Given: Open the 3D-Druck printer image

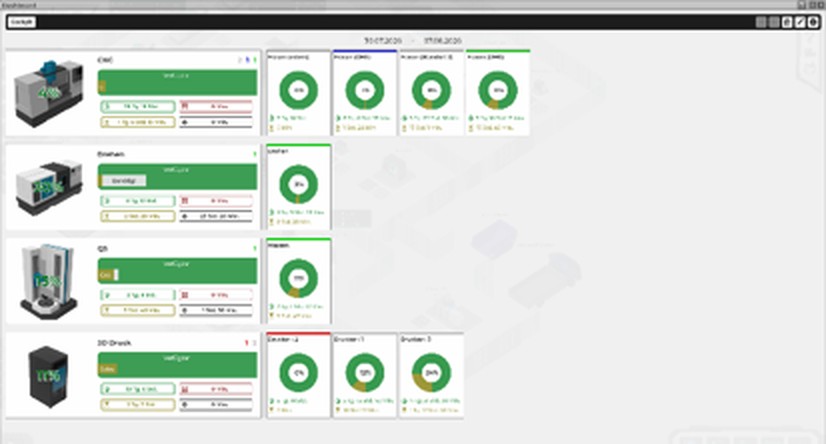Looking at the screenshot, I should tap(48, 376).
